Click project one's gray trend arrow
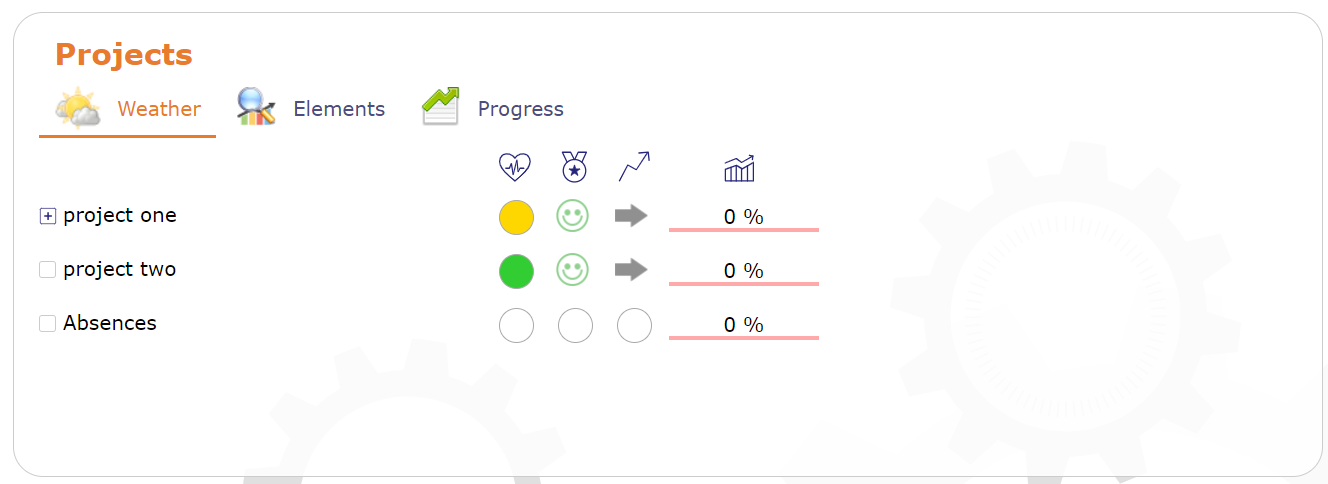 pos(631,215)
